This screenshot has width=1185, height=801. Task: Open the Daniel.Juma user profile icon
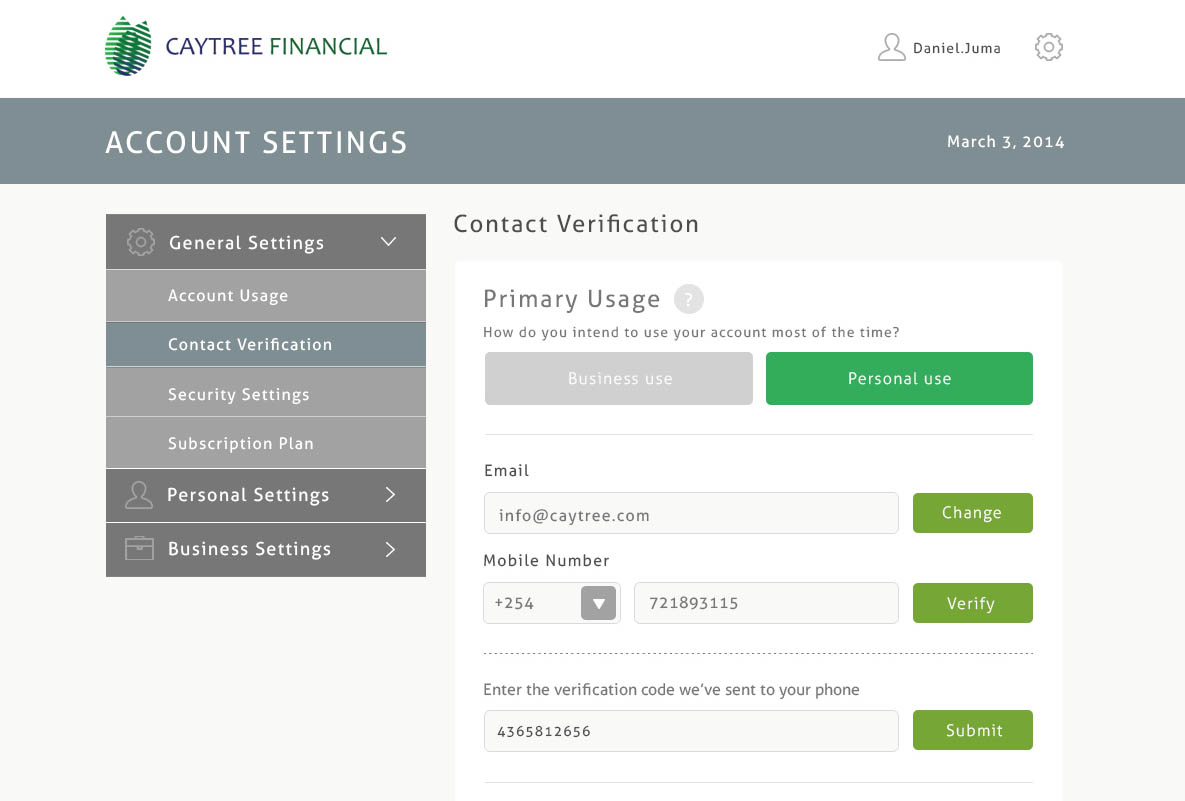click(x=891, y=47)
